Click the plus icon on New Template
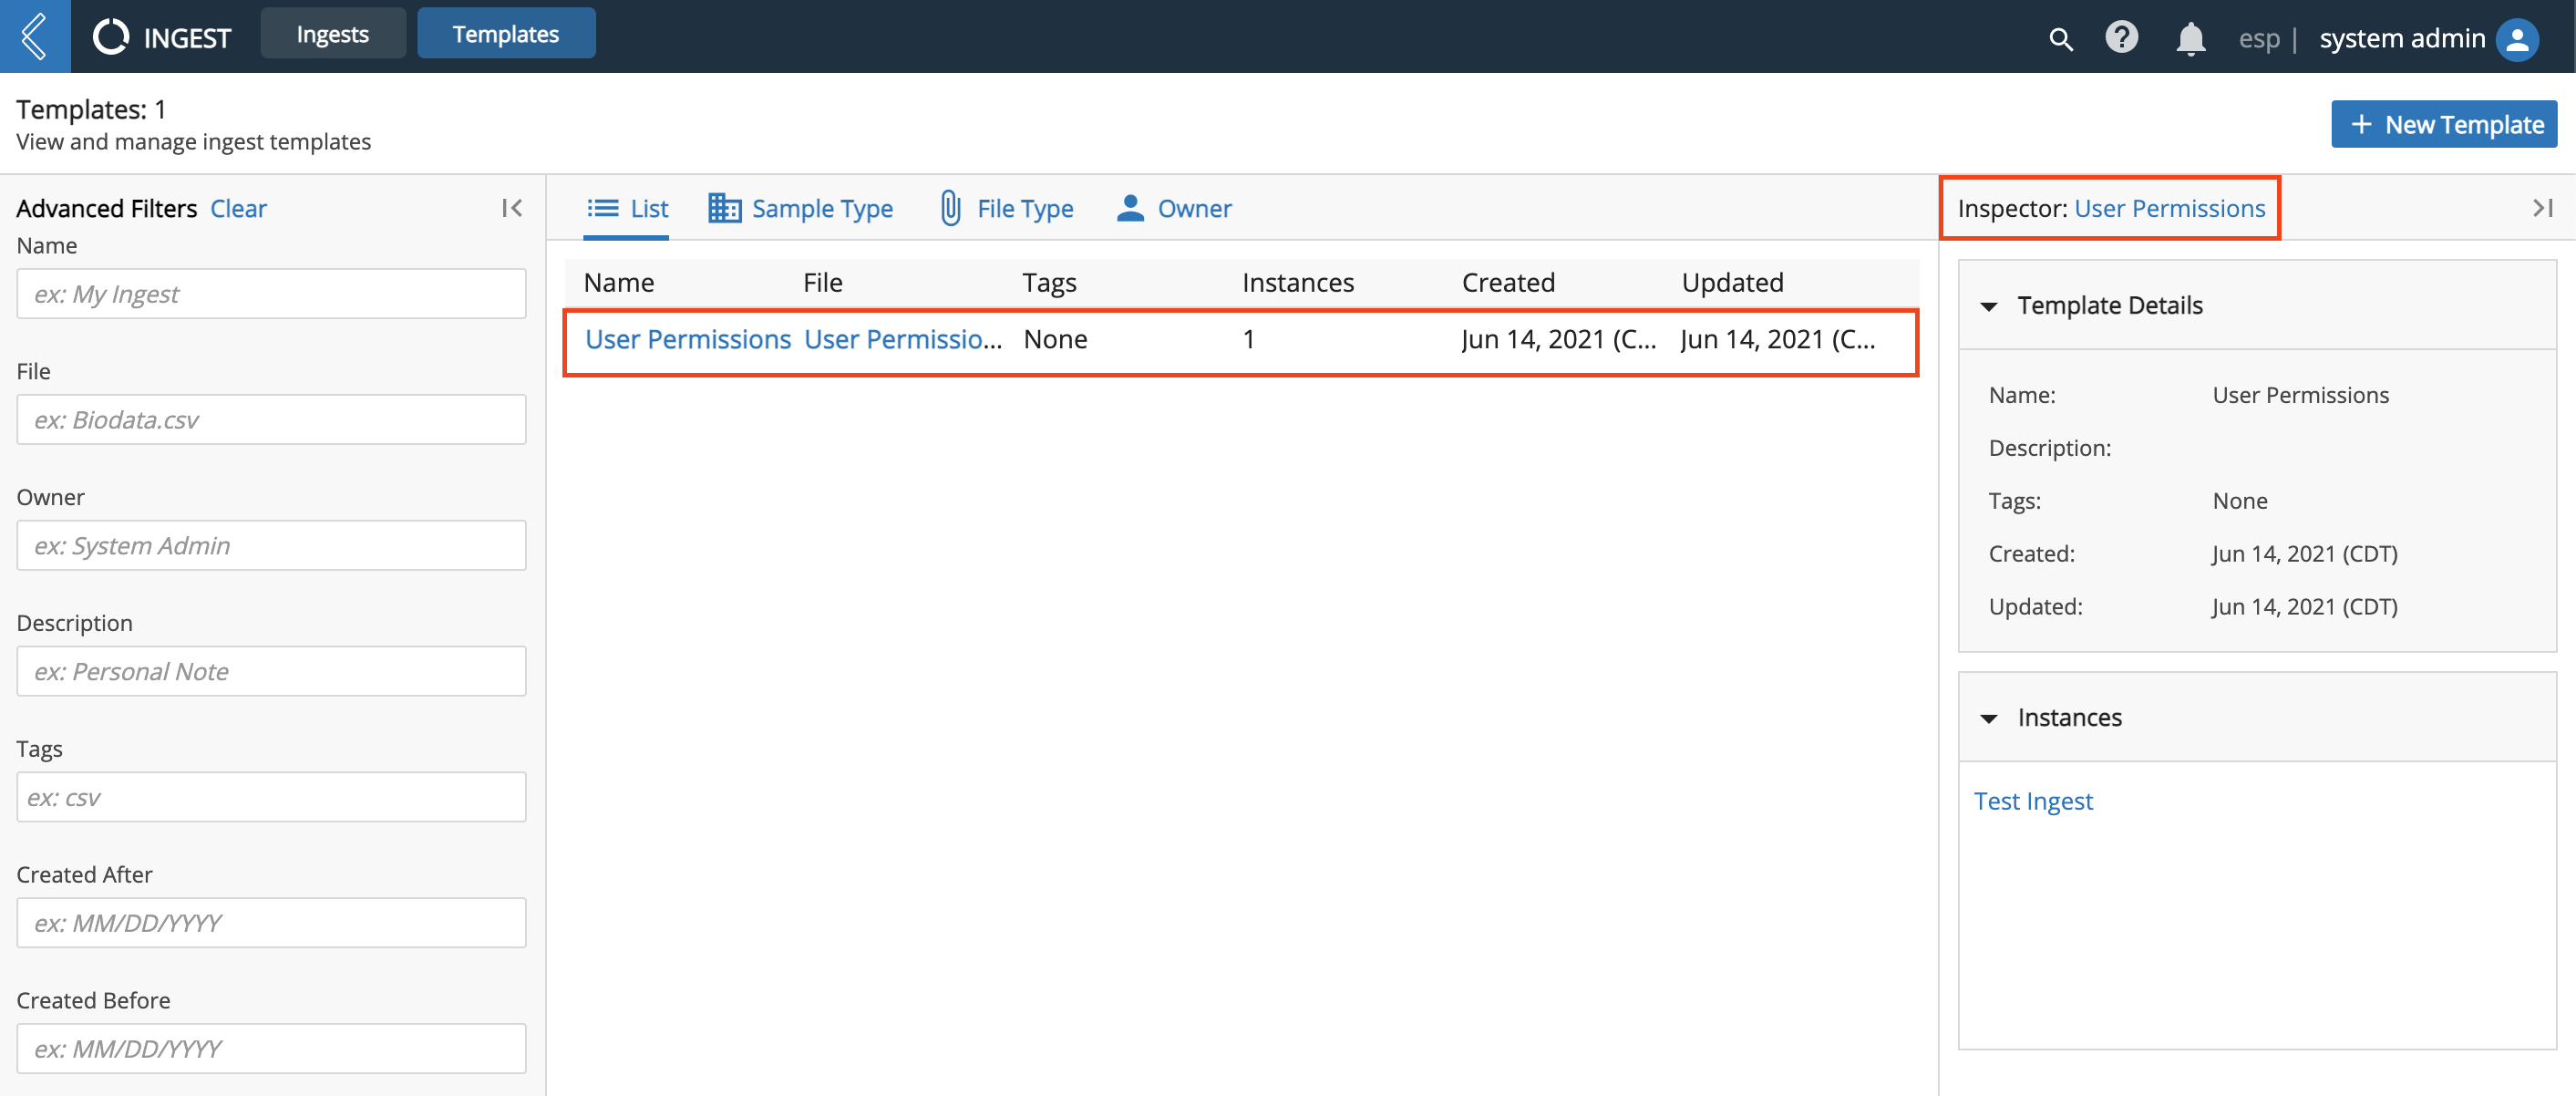The width and height of the screenshot is (2576, 1096). coord(2361,124)
